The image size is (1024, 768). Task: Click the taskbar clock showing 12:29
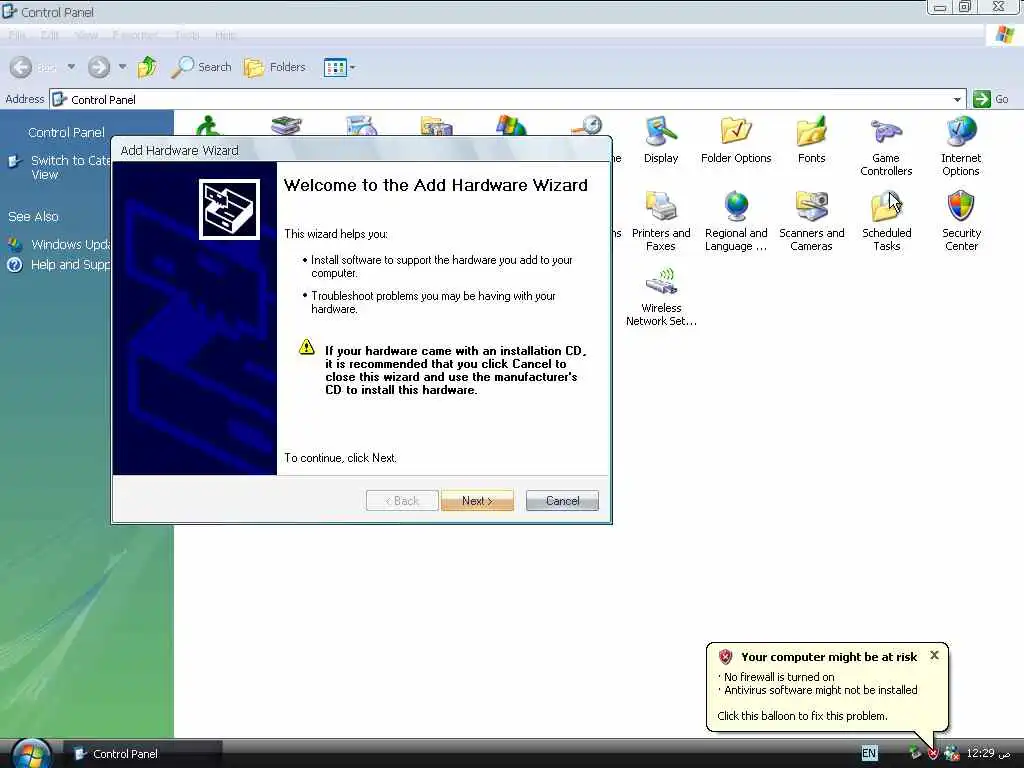pyautogui.click(x=988, y=754)
